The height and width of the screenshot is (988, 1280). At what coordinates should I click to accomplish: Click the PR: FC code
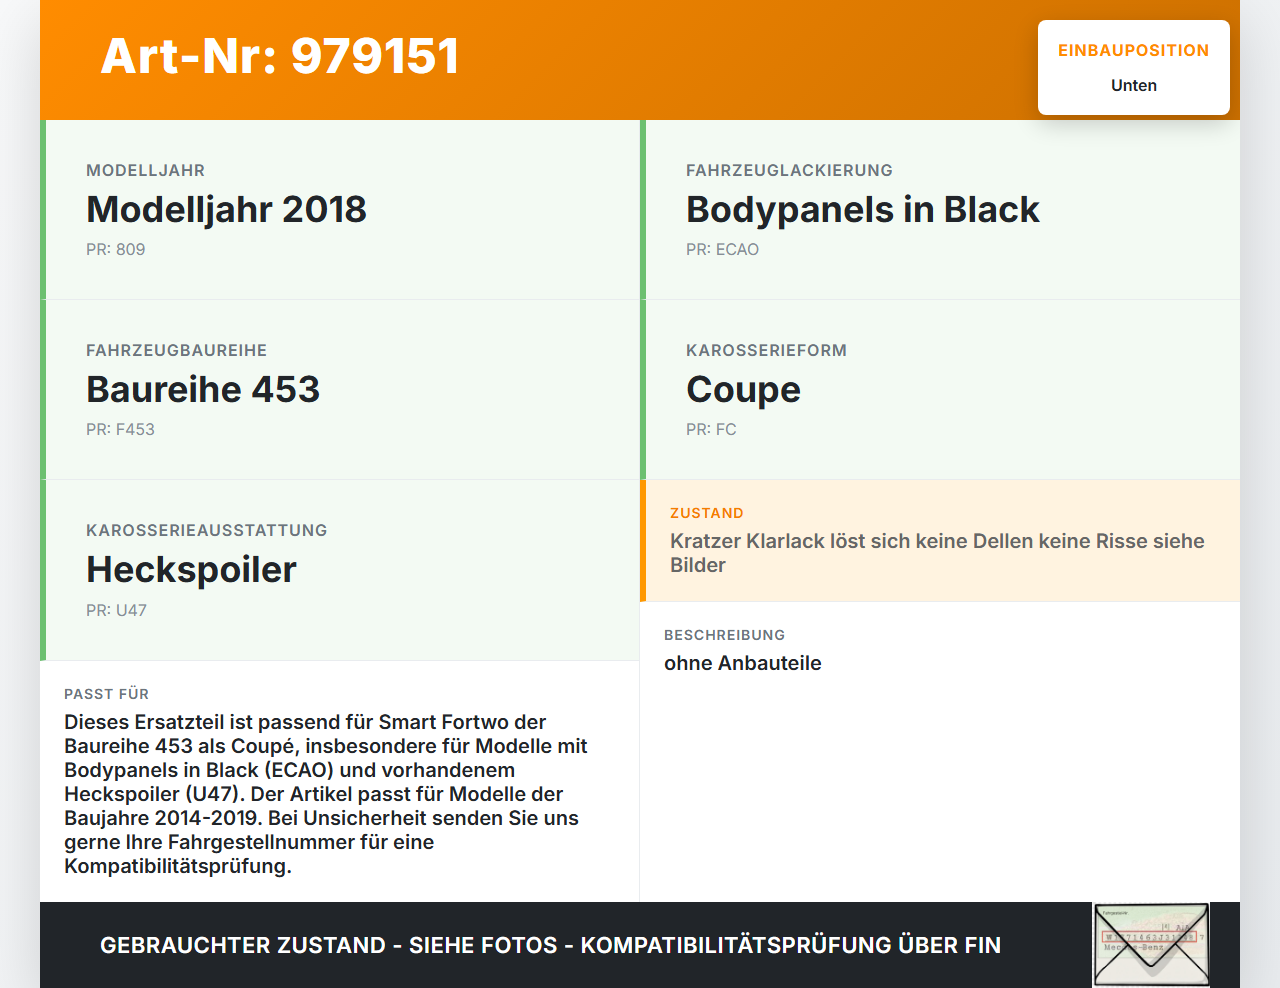[711, 430]
